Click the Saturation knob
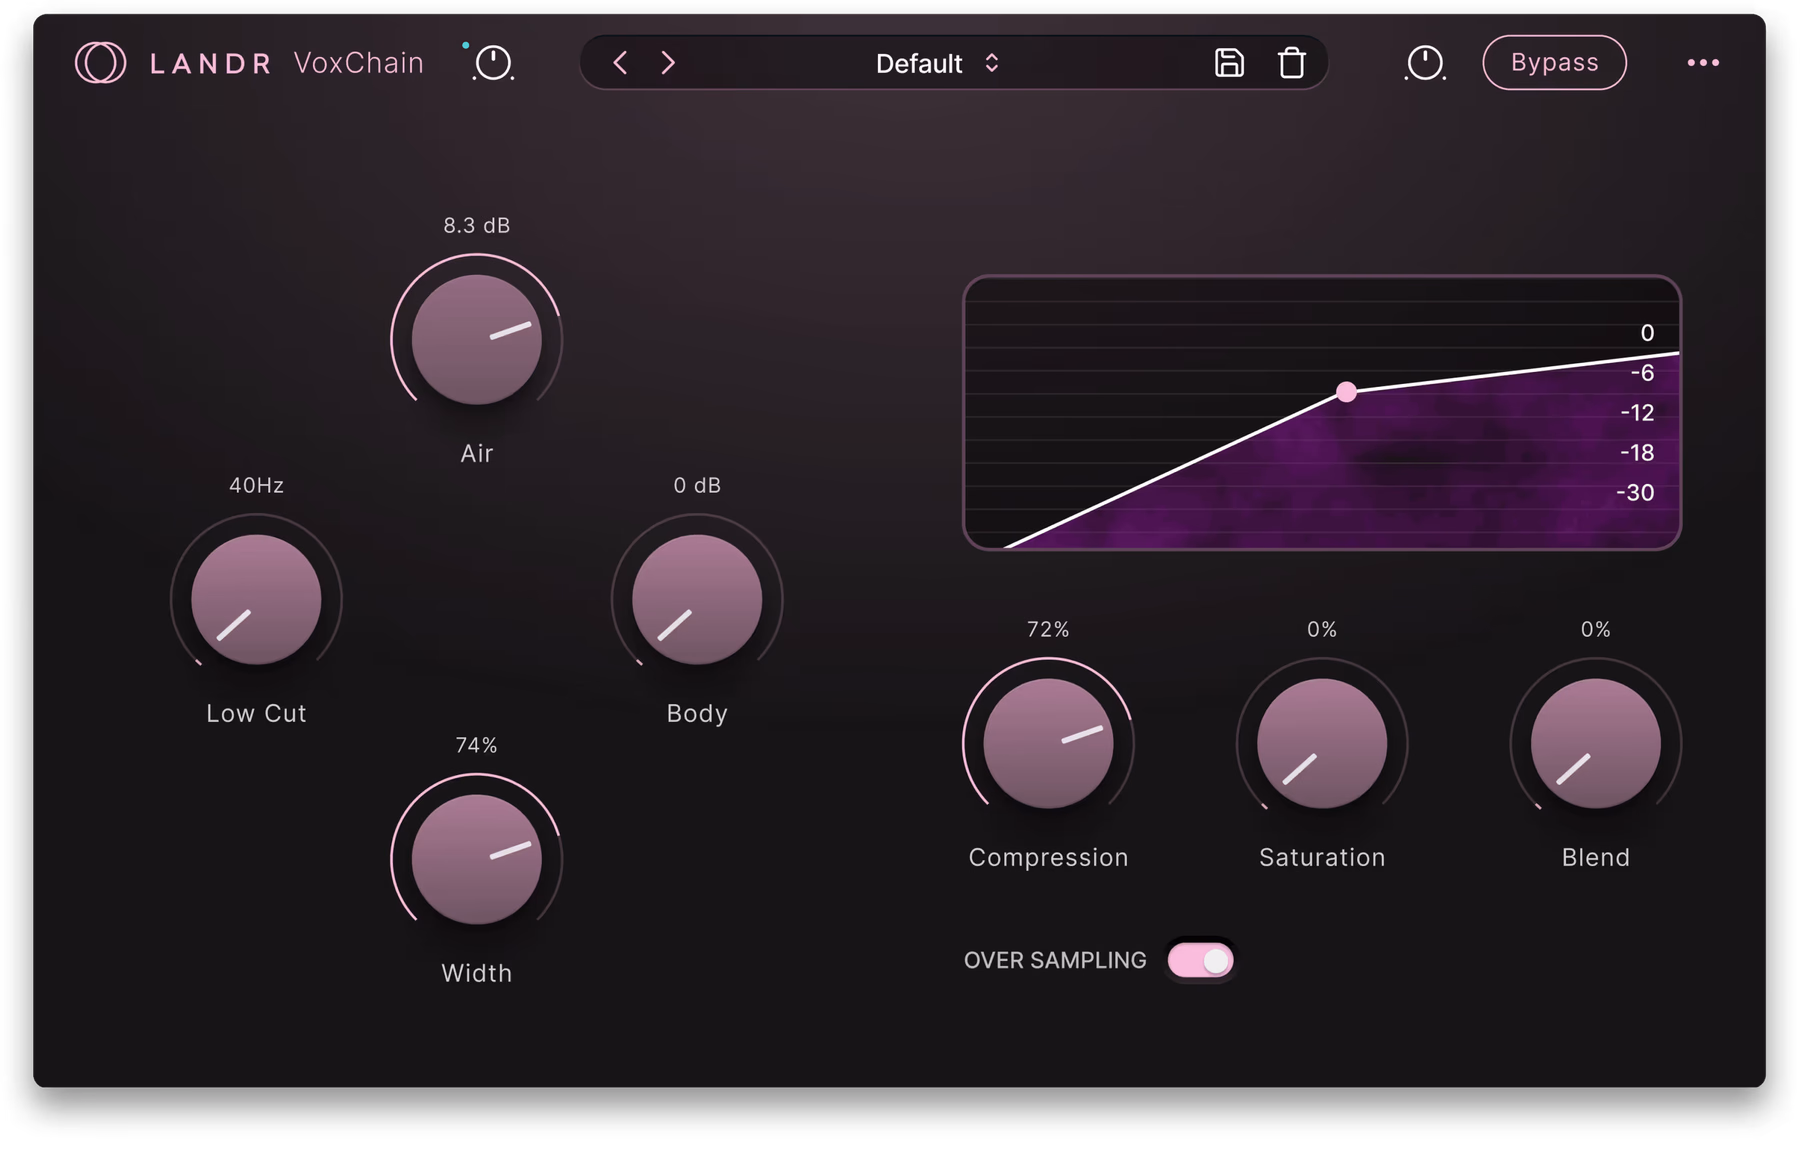 [x=1322, y=743]
